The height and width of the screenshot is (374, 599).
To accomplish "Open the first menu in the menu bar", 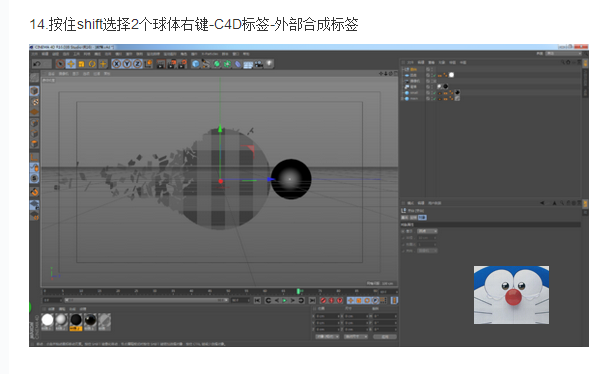I will (35, 54).
